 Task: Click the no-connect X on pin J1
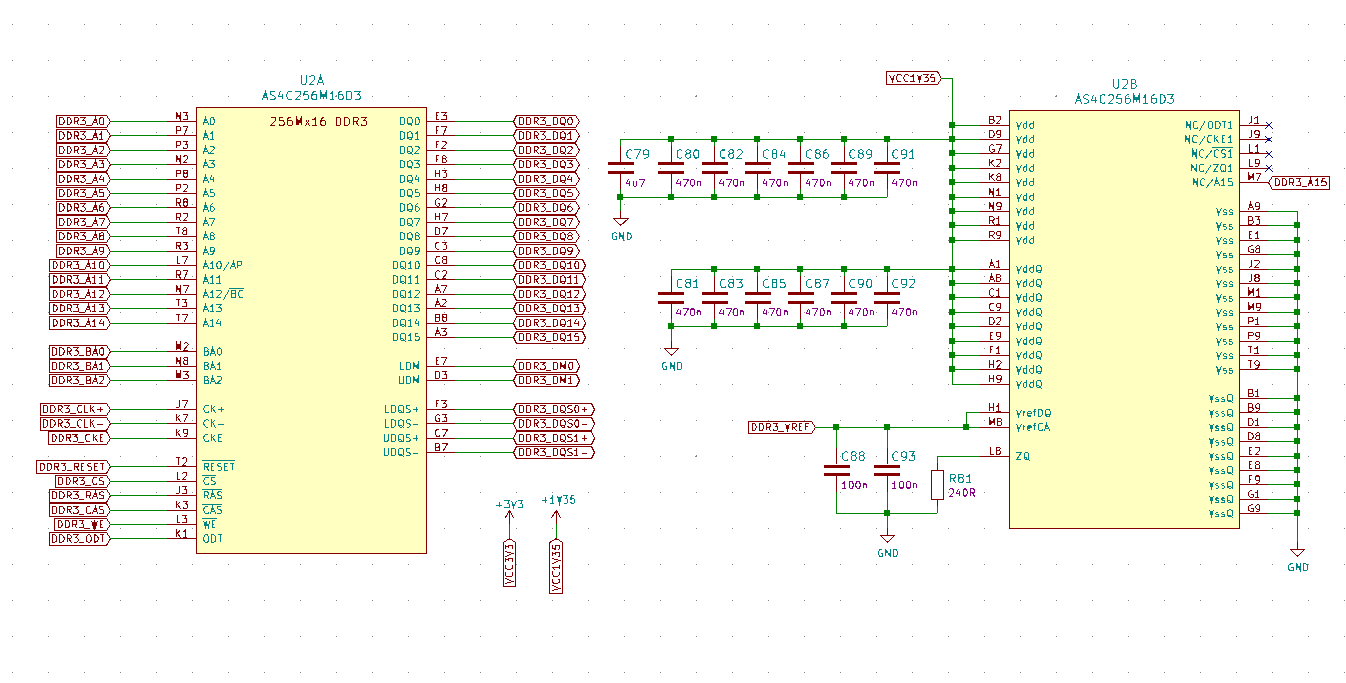[1269, 125]
